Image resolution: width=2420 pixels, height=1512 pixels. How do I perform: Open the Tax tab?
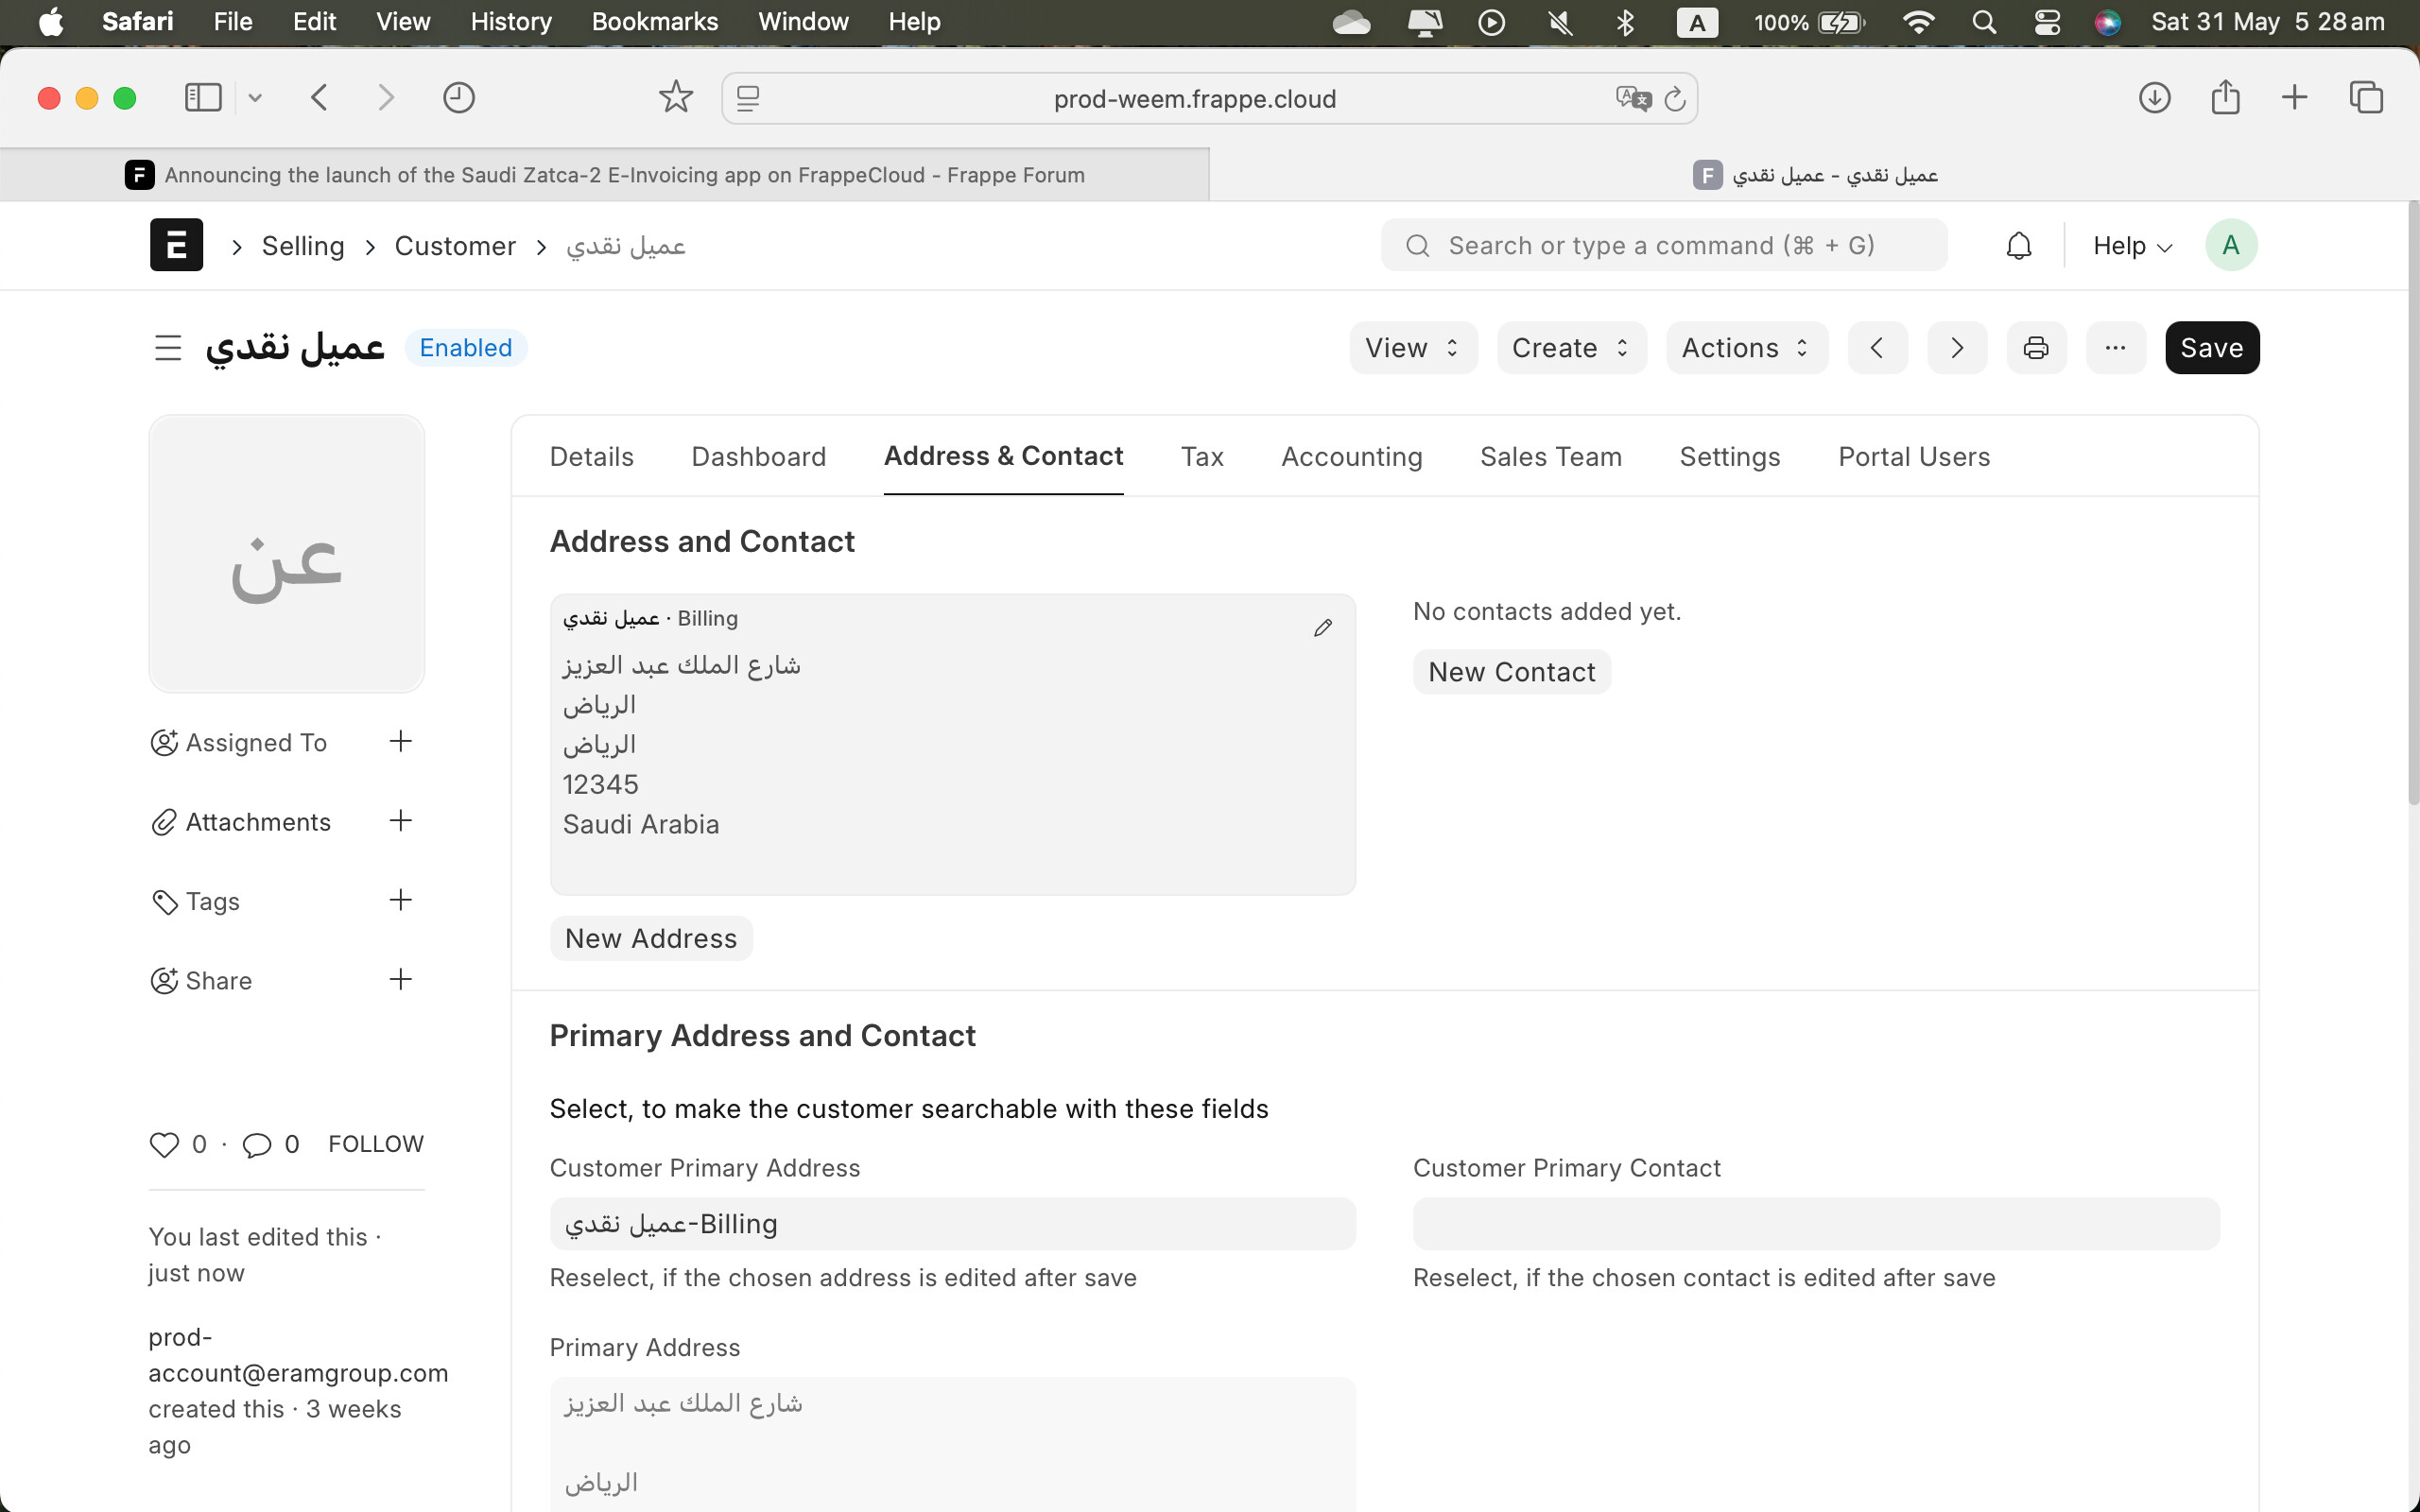pyautogui.click(x=1202, y=457)
